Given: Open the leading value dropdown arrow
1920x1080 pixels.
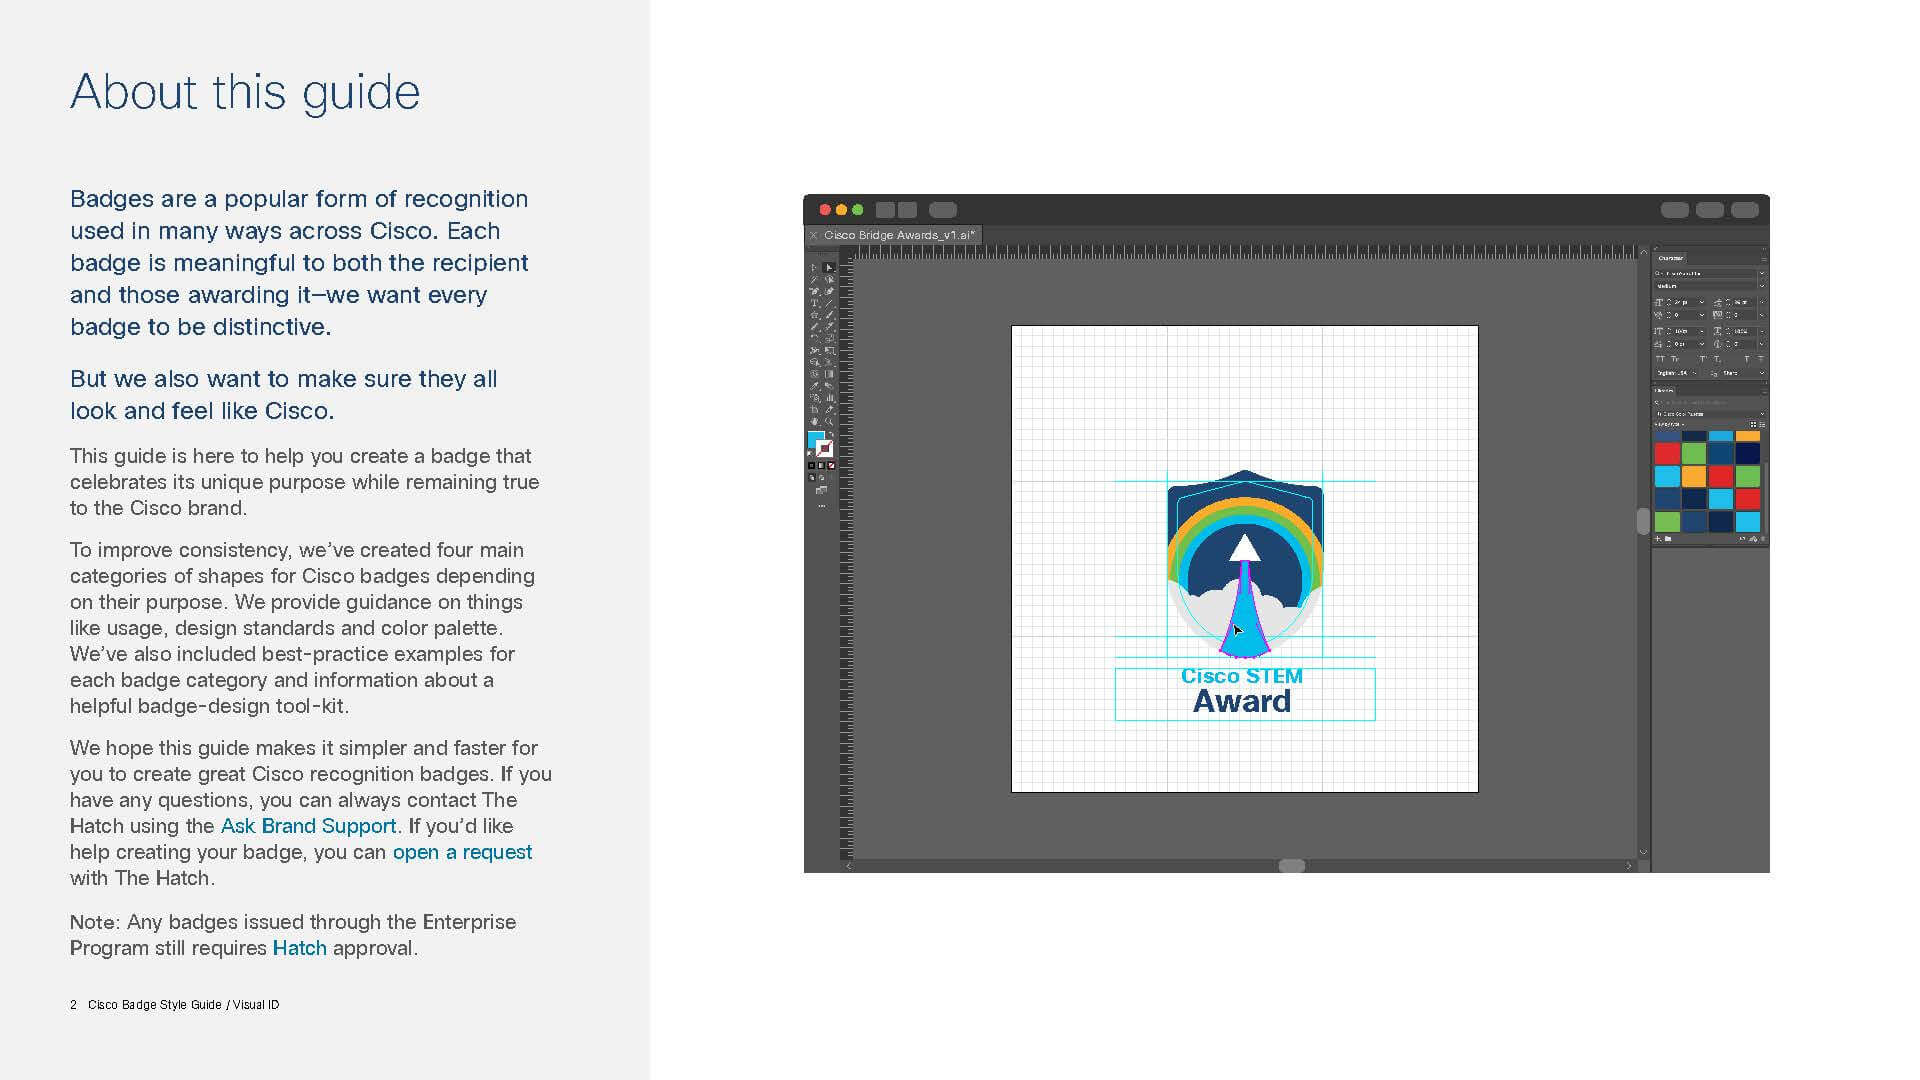Looking at the screenshot, I should [x=1762, y=302].
